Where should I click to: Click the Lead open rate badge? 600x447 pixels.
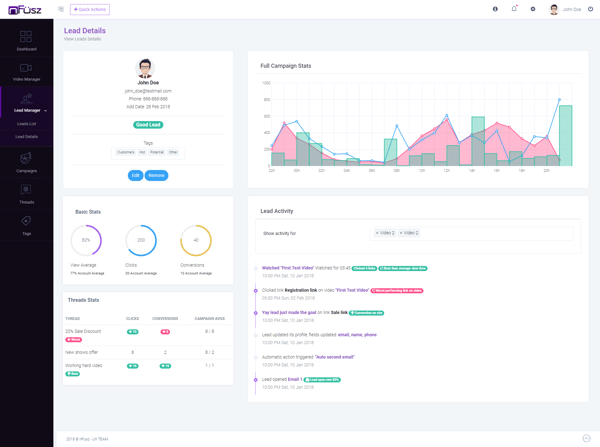pyautogui.click(x=322, y=380)
